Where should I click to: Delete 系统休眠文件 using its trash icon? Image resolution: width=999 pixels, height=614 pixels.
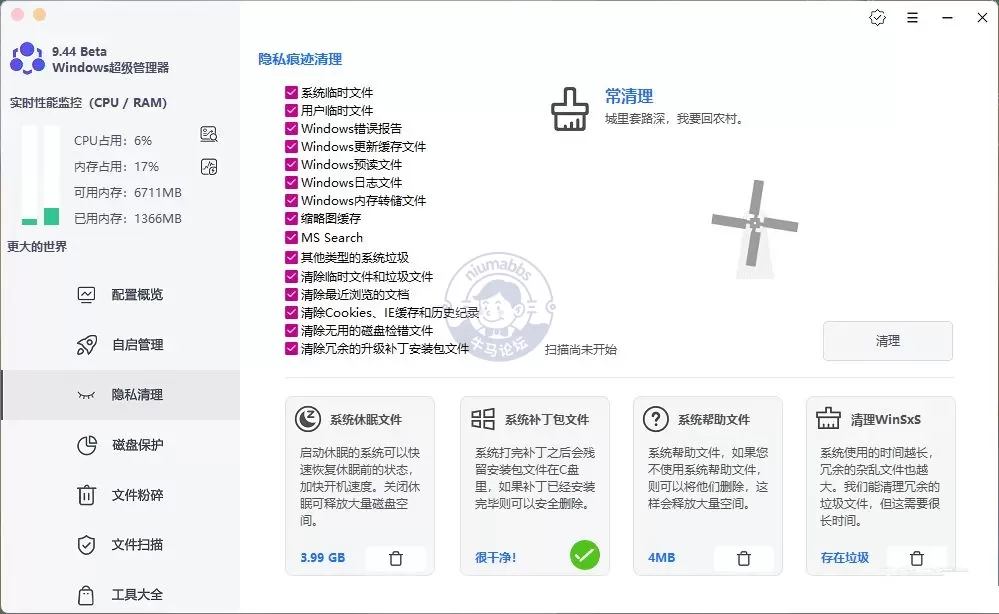point(396,558)
